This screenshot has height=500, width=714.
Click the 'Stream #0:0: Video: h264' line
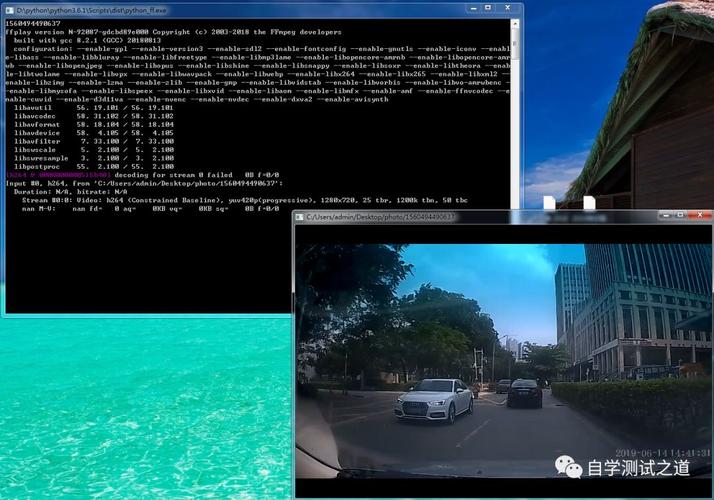[x=245, y=200]
